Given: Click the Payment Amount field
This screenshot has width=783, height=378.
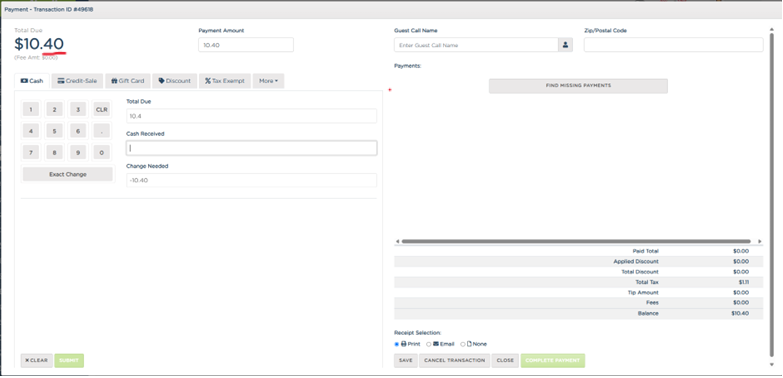Looking at the screenshot, I should click(246, 45).
